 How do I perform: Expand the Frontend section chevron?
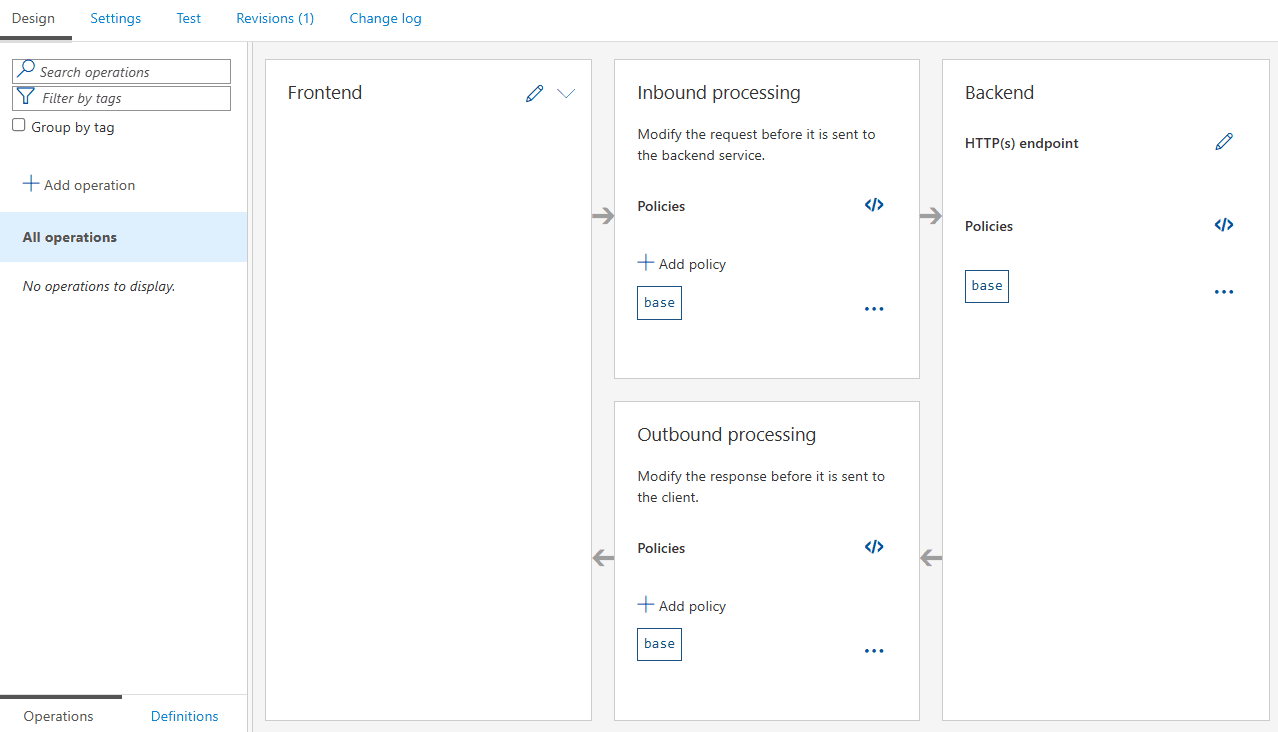coord(566,93)
